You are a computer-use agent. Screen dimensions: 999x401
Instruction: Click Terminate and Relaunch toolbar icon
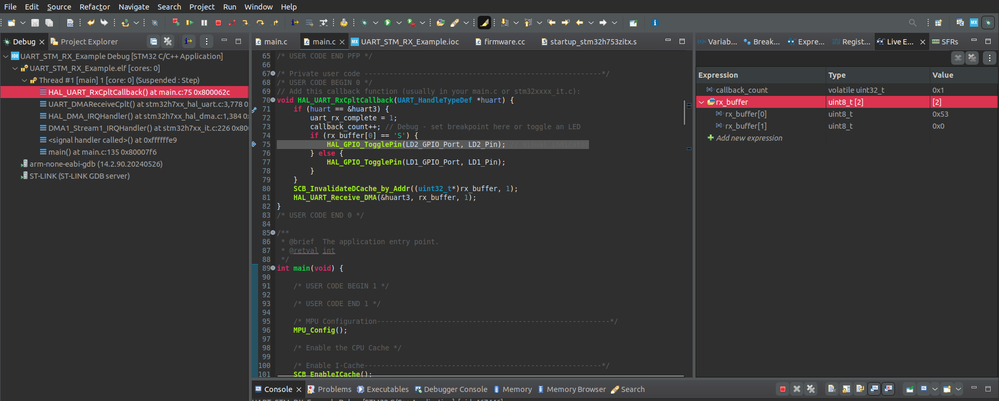click(175, 22)
